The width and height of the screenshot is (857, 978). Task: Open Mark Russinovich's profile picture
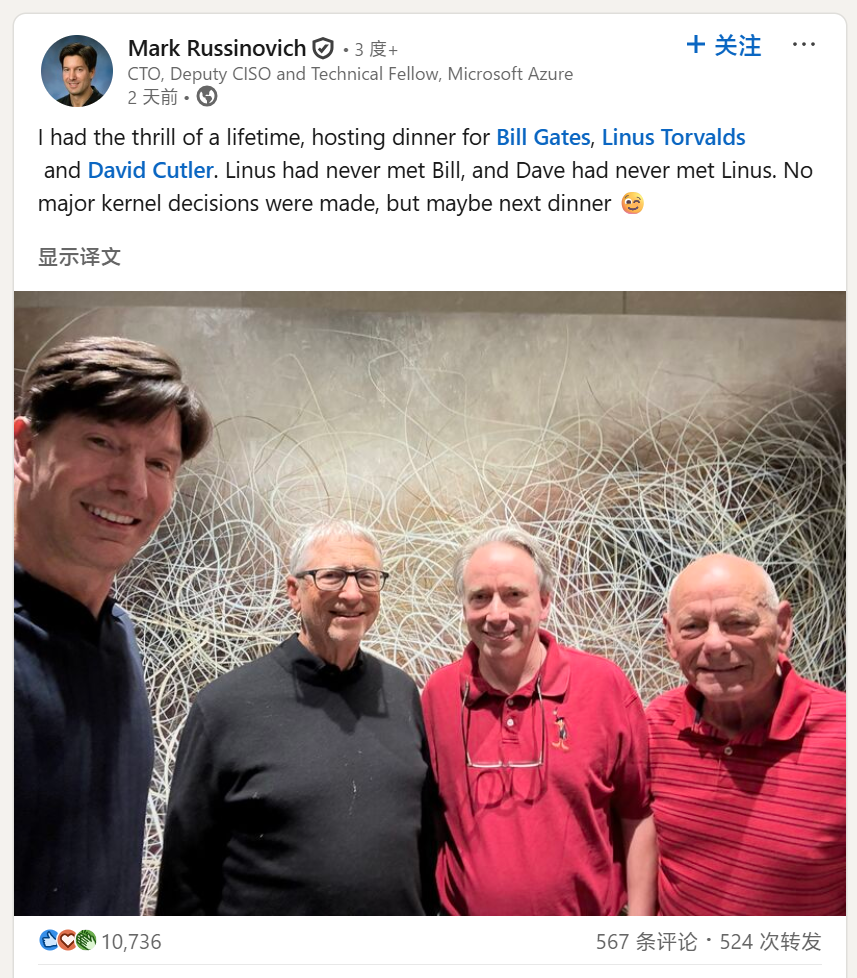coord(77,70)
